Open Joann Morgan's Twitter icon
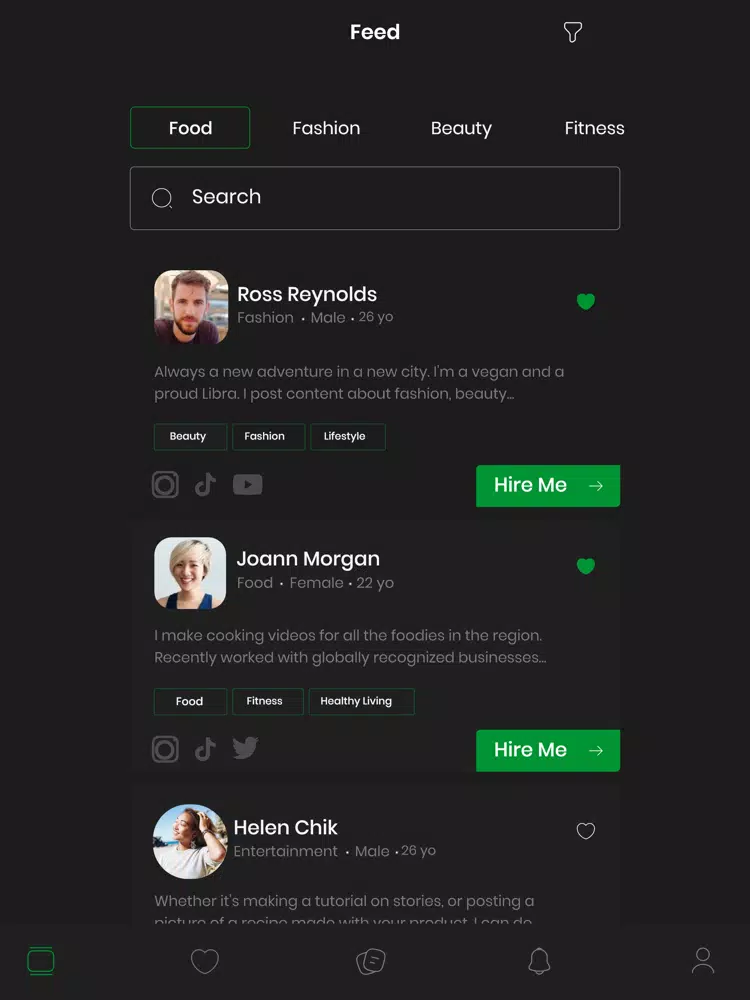Viewport: 750px width, 1000px height. (245, 748)
